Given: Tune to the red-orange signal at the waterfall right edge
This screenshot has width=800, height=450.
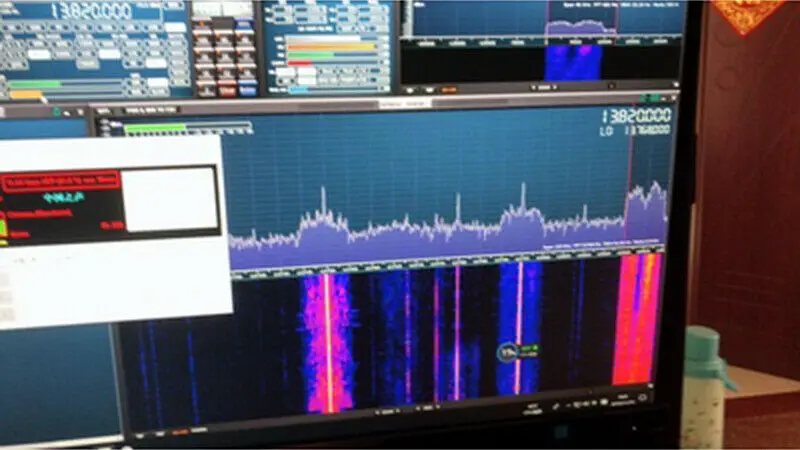Looking at the screenshot, I should click(x=638, y=319).
